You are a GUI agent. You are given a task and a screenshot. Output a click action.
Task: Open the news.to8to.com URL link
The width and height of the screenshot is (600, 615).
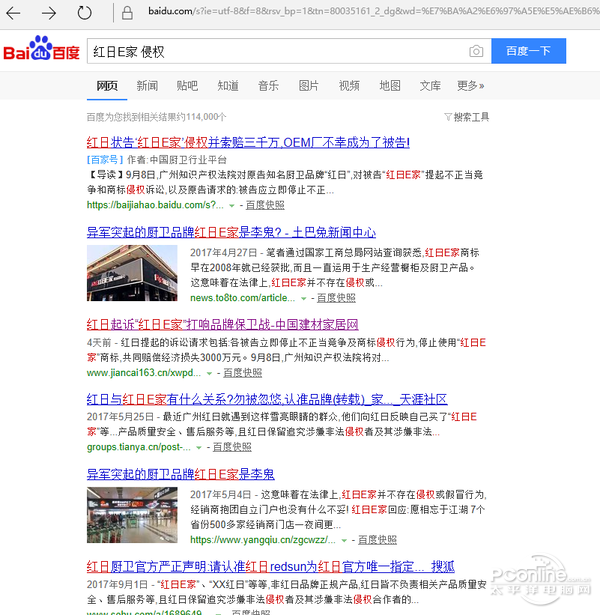243,298
